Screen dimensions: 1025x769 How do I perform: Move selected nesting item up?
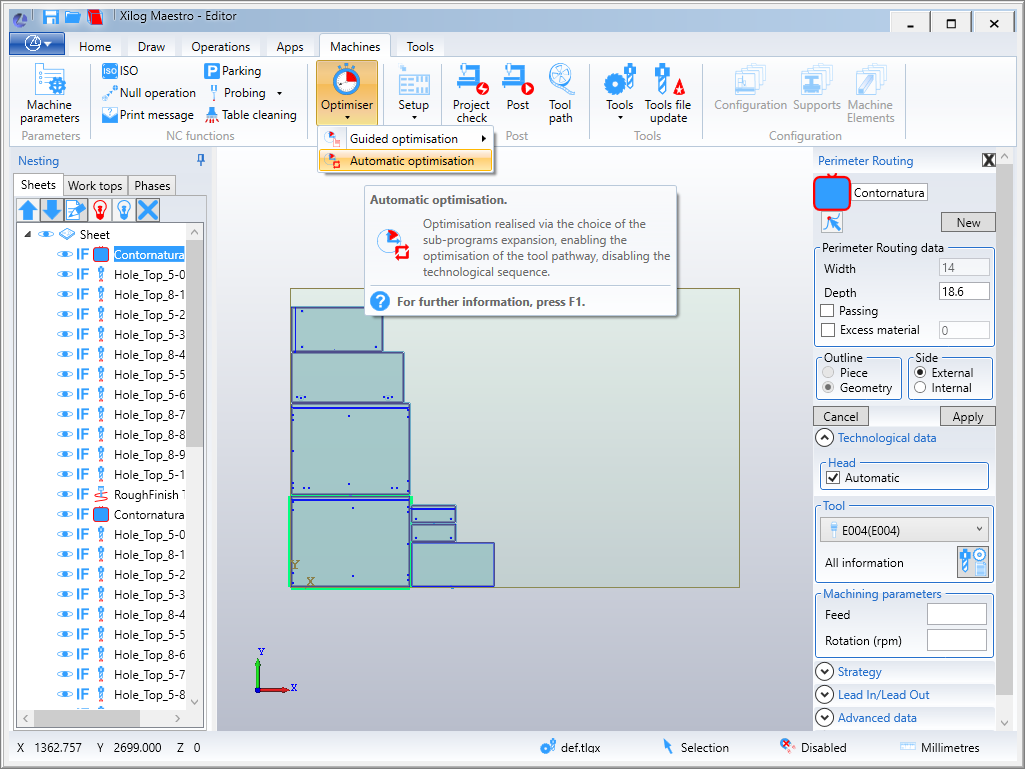[x=28, y=210]
